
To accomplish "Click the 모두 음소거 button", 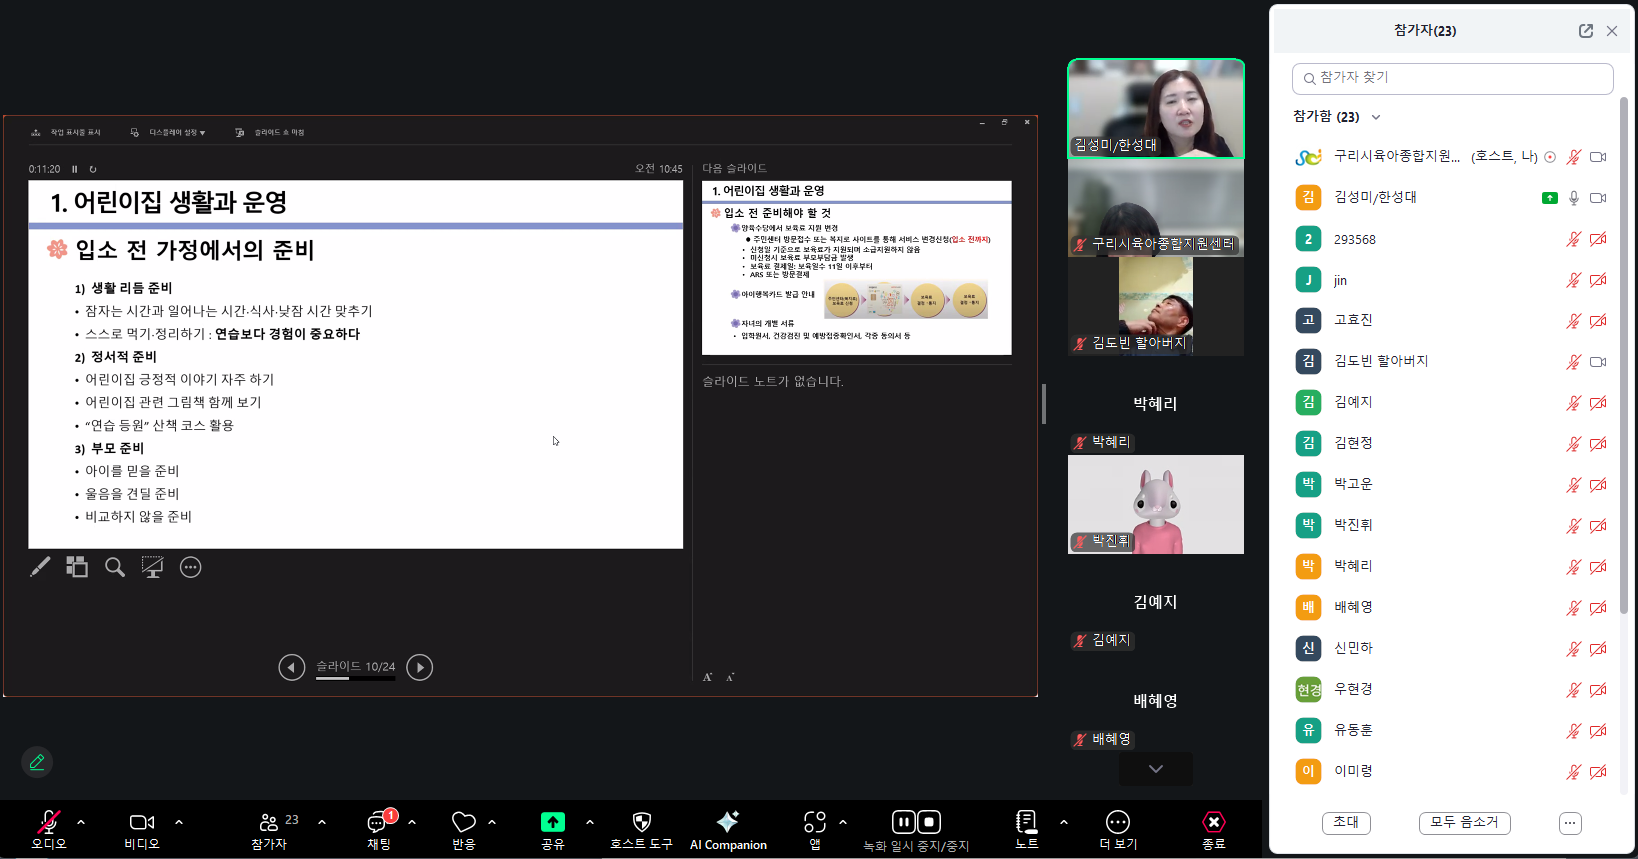I will tap(1464, 822).
